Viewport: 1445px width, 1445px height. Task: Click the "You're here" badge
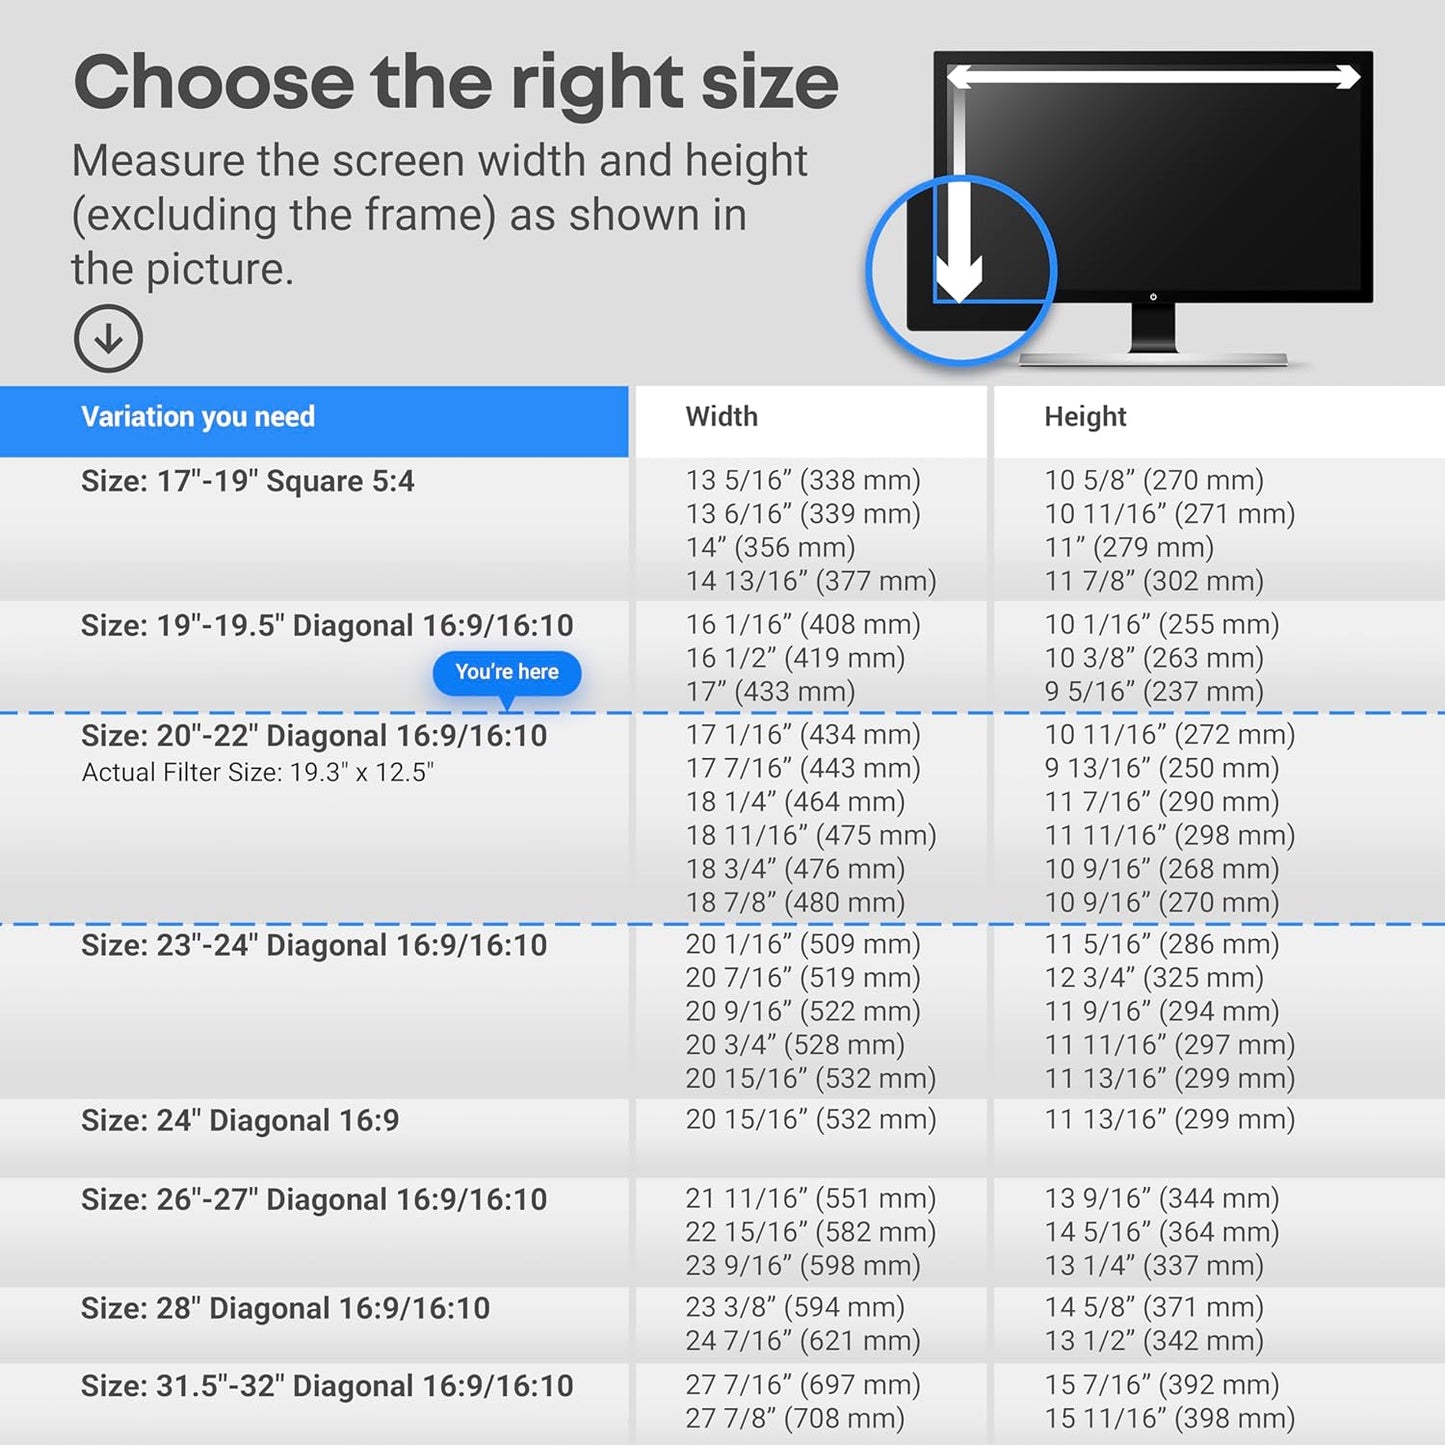[x=507, y=673]
